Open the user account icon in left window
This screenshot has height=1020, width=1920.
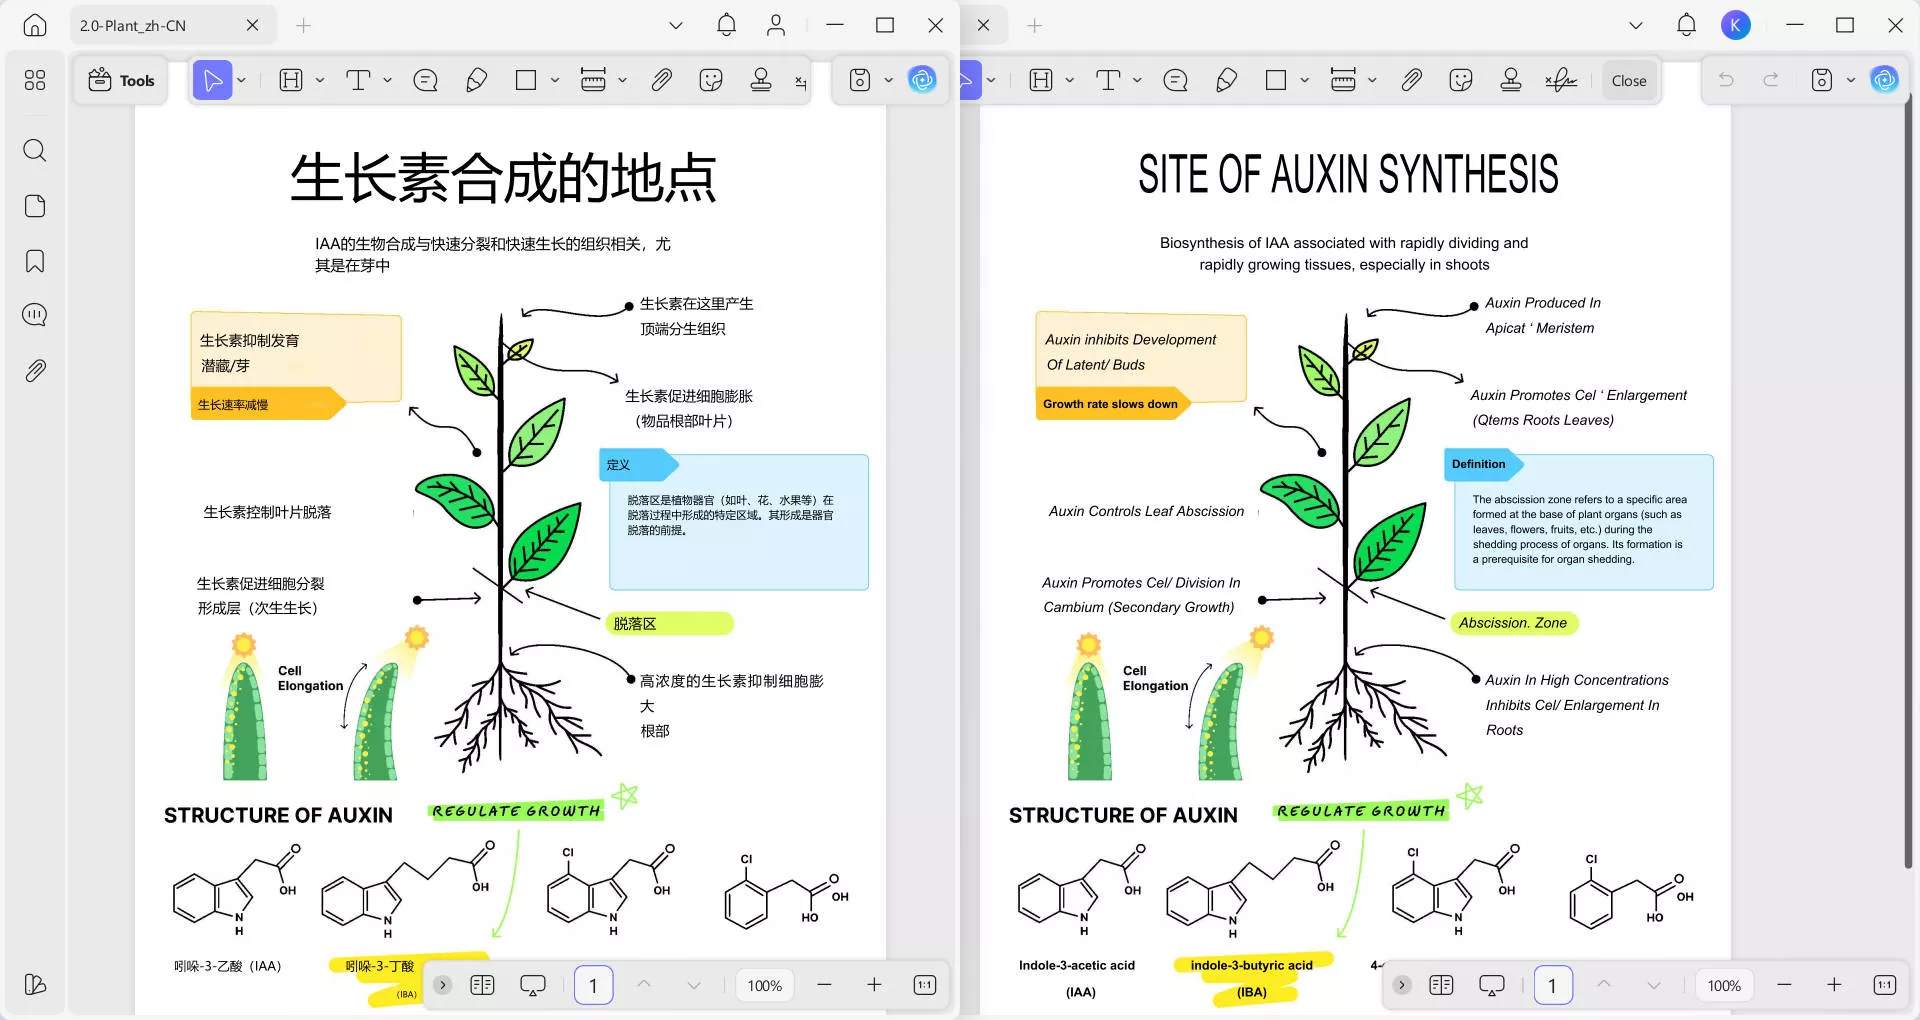click(x=776, y=25)
